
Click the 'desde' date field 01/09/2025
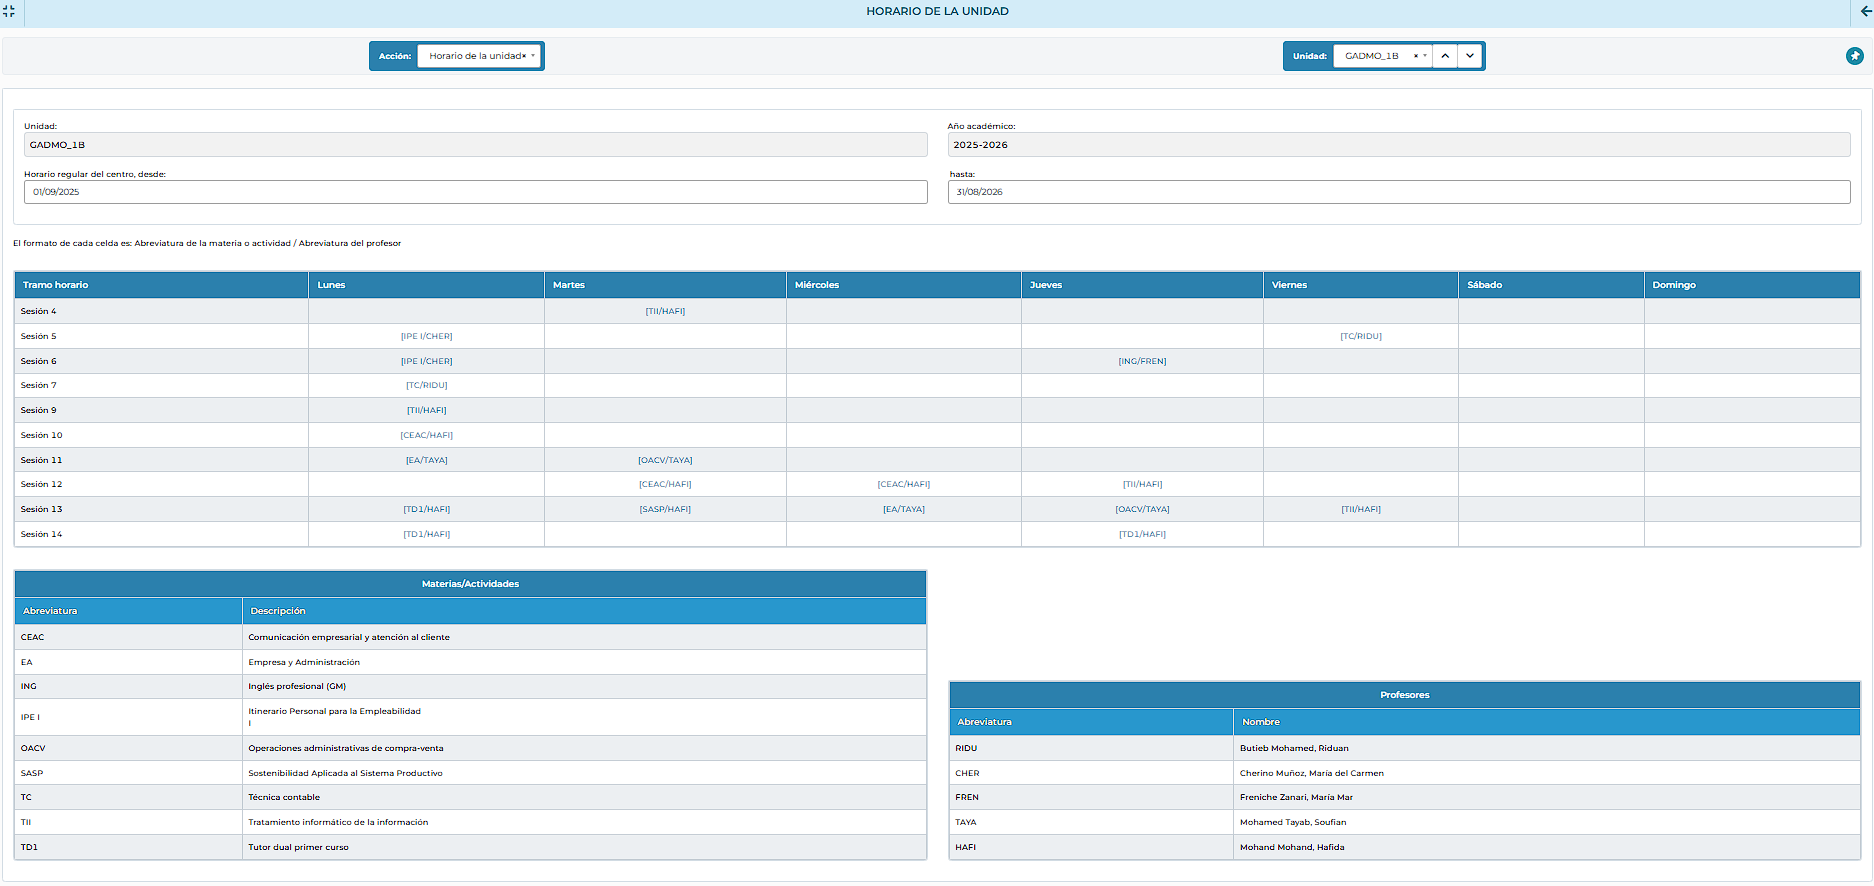pos(475,192)
